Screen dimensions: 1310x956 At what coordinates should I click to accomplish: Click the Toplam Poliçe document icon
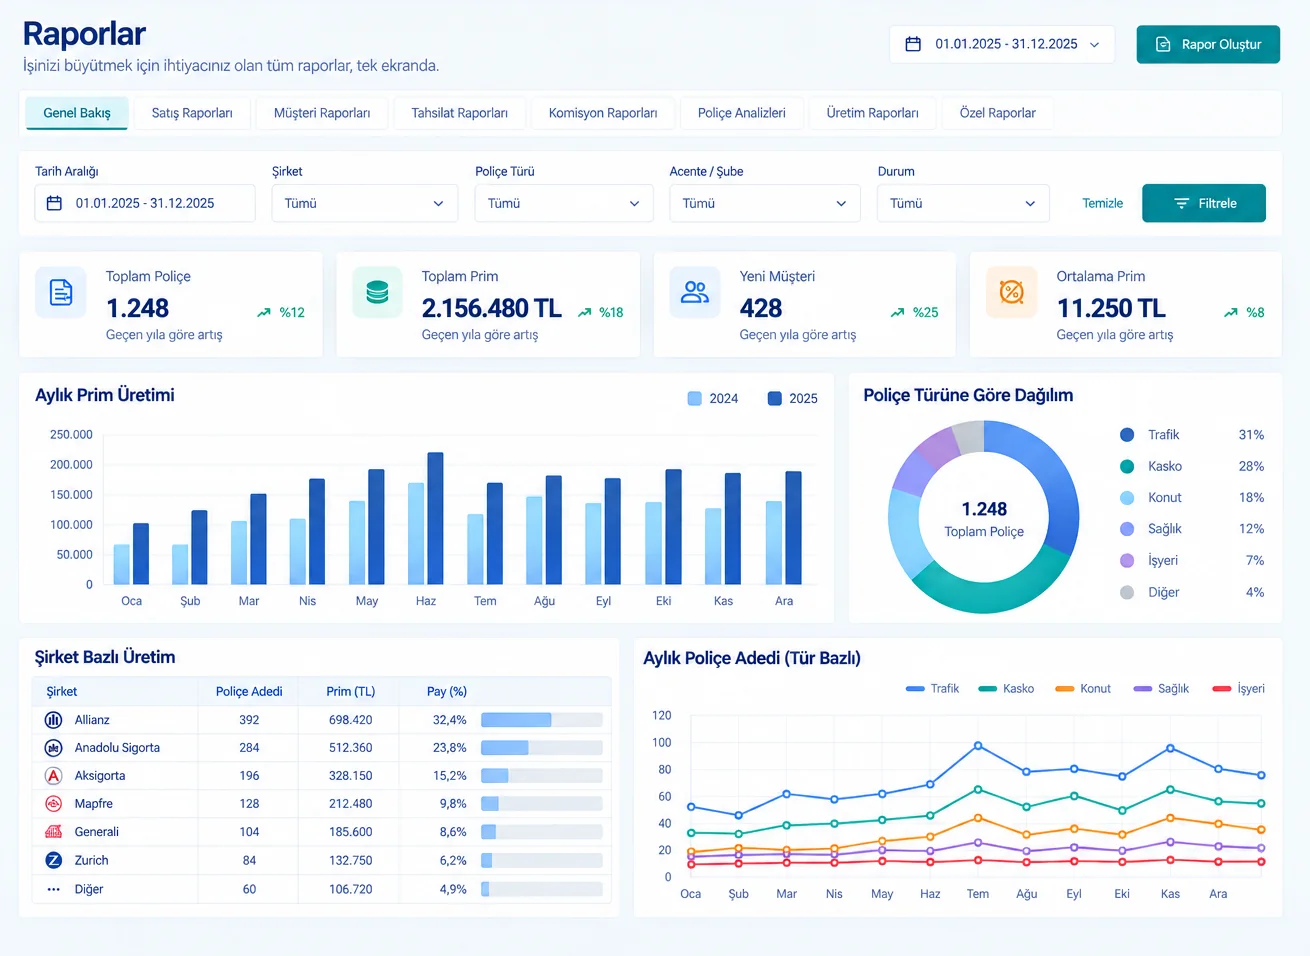[61, 292]
